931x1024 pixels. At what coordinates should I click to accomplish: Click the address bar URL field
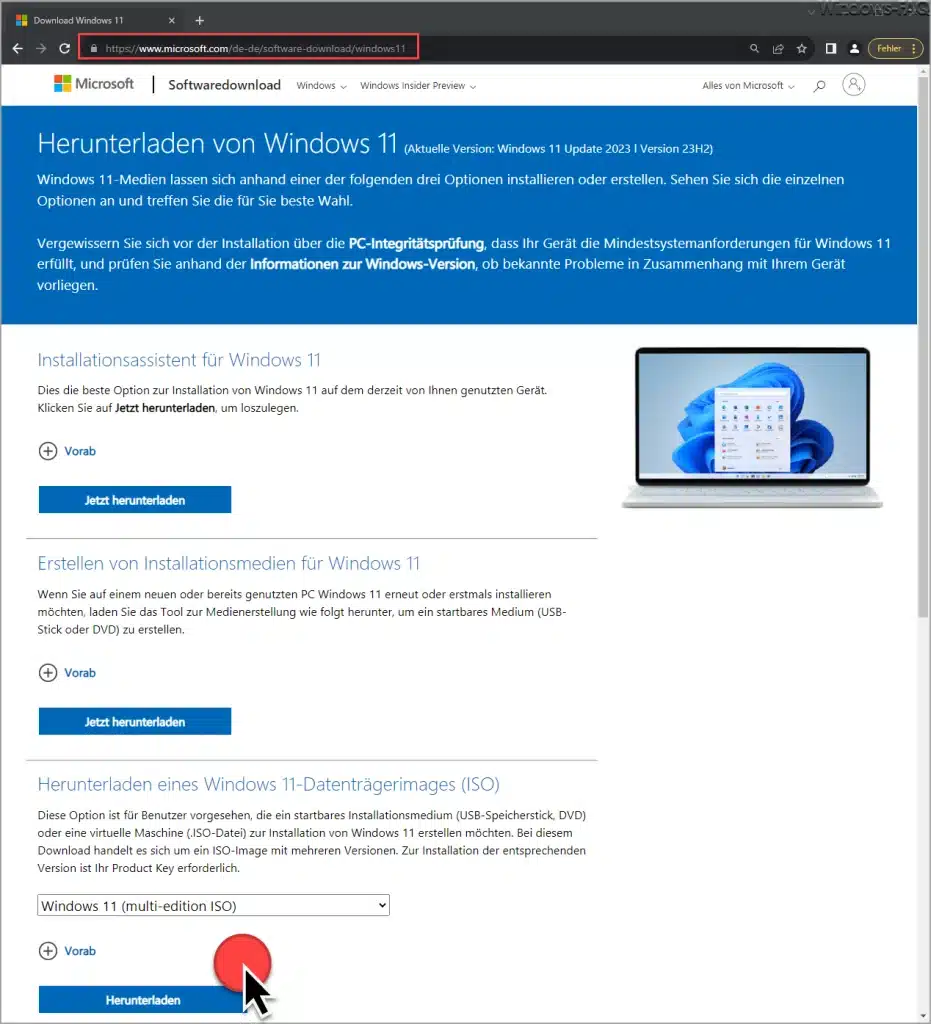255,48
